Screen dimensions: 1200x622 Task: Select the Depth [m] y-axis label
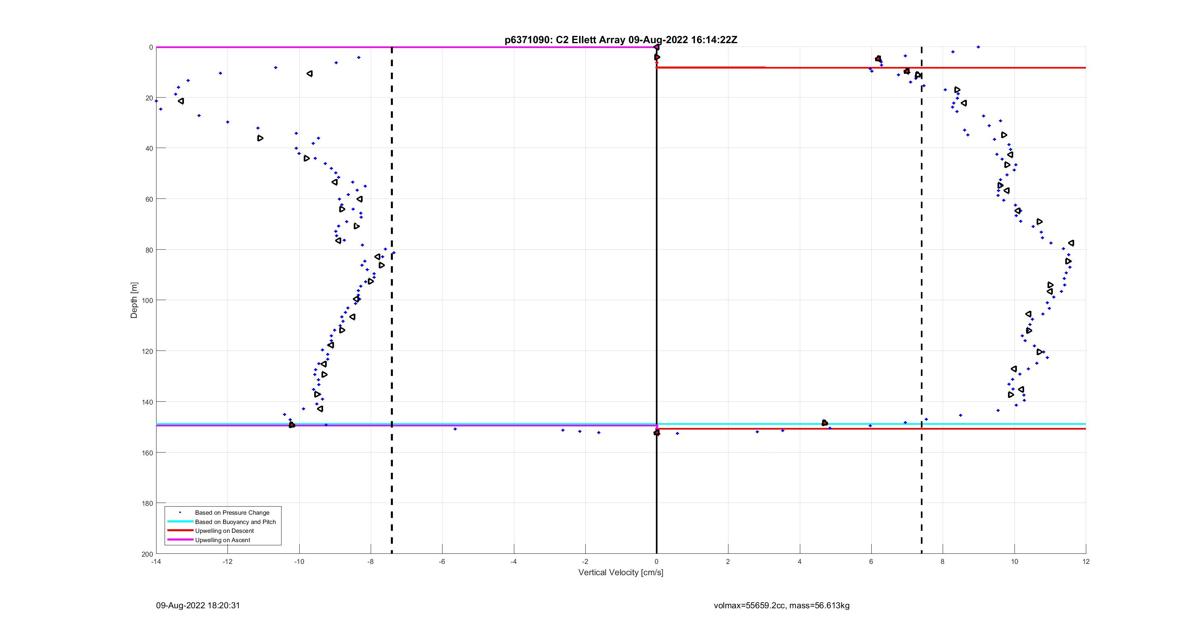pos(133,300)
